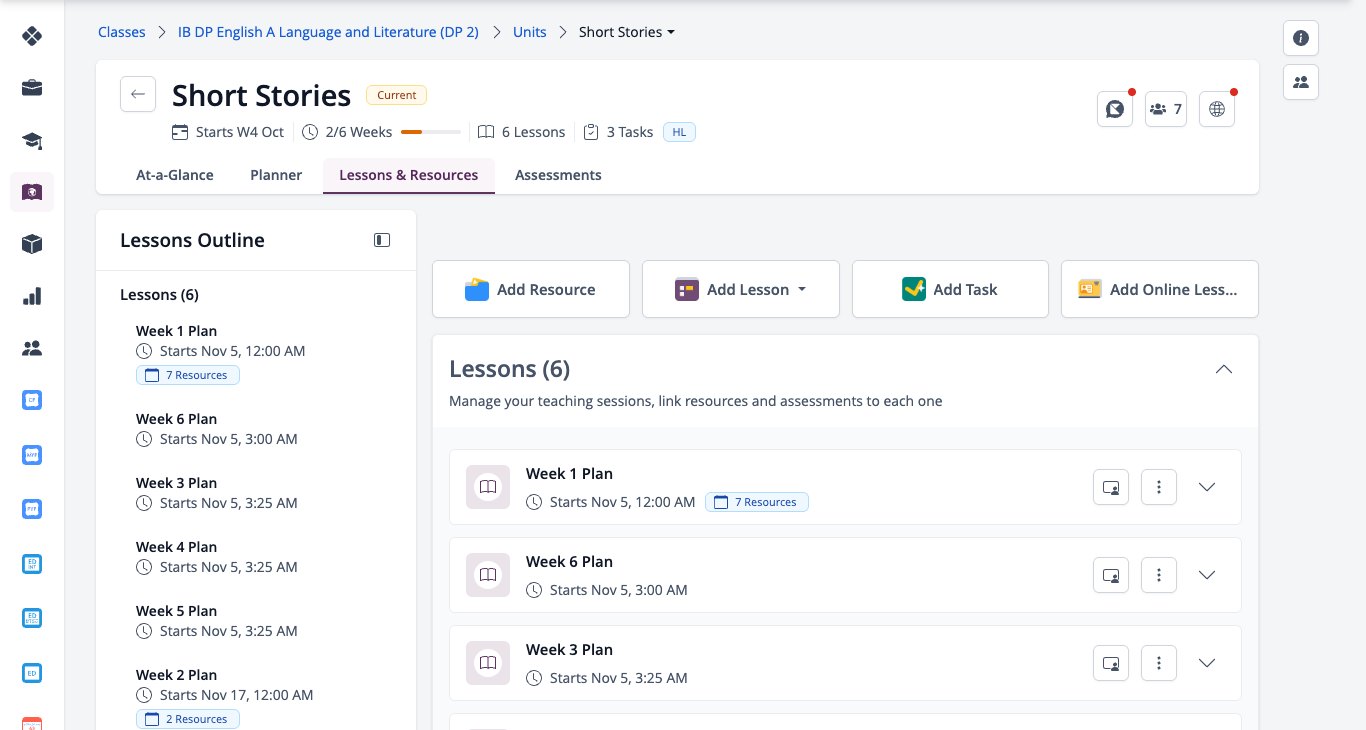Click the cube icon in left sidebar

[x=32, y=244]
